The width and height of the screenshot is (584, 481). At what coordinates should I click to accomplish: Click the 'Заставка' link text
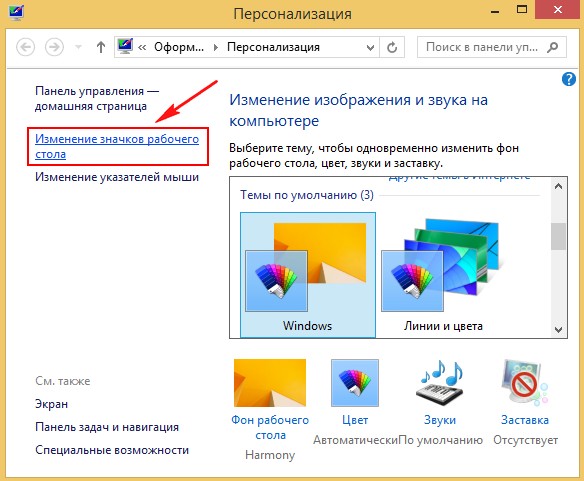pos(525,420)
